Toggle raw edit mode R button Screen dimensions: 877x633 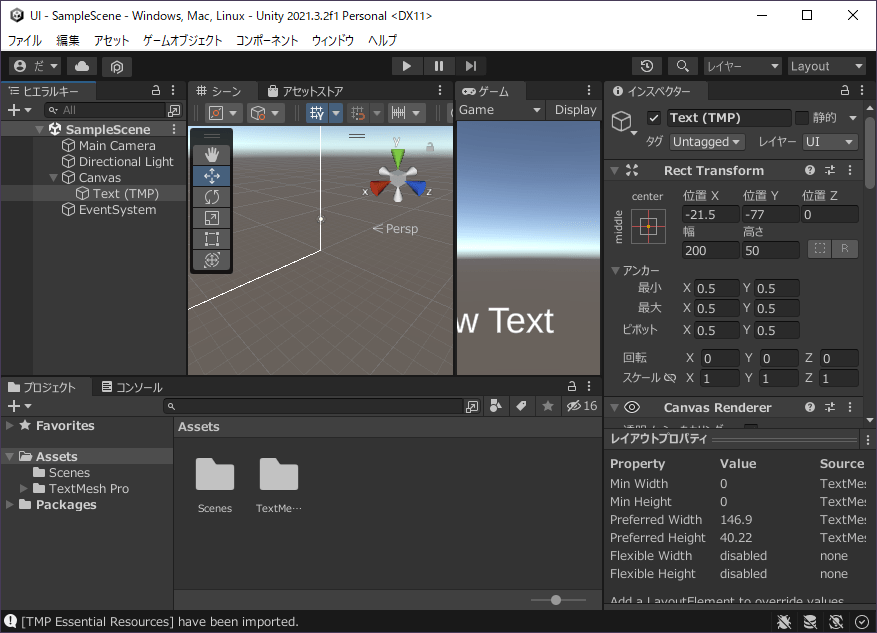(845, 249)
